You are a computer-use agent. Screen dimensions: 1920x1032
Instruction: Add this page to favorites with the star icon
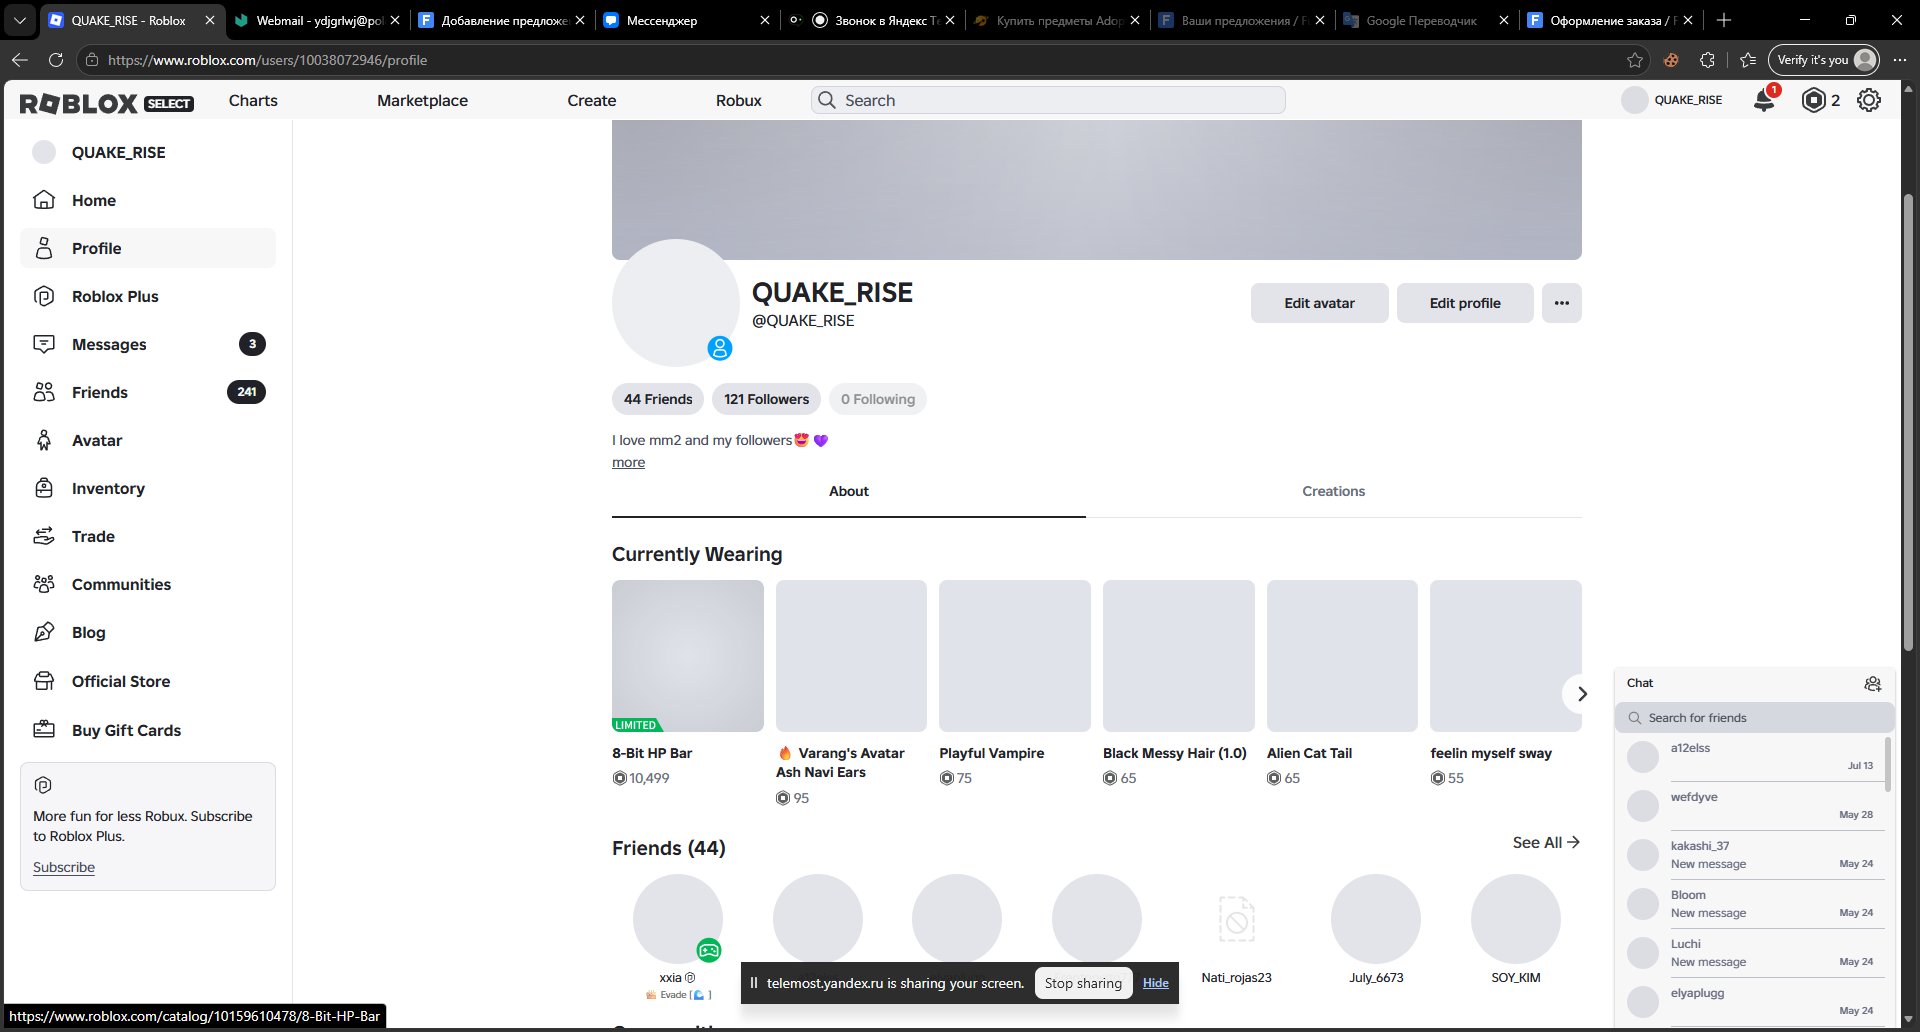[1635, 60]
